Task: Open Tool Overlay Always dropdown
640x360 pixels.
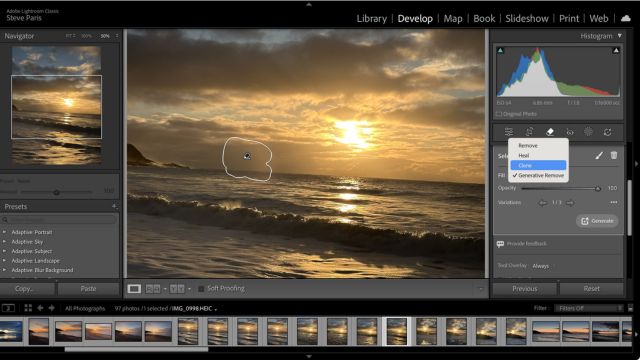Action: tap(541, 266)
